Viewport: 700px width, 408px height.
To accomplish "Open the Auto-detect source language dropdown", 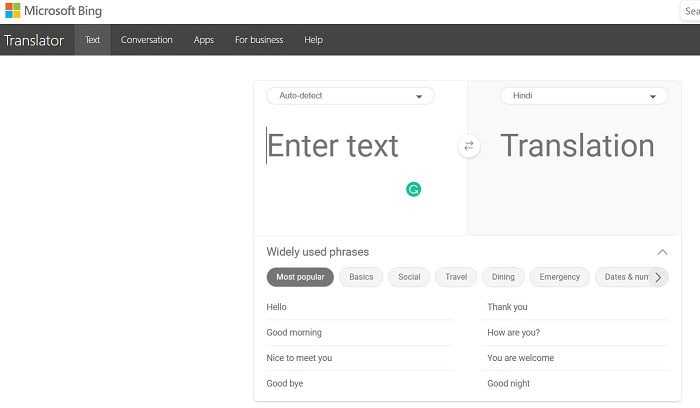I will click(x=350, y=96).
